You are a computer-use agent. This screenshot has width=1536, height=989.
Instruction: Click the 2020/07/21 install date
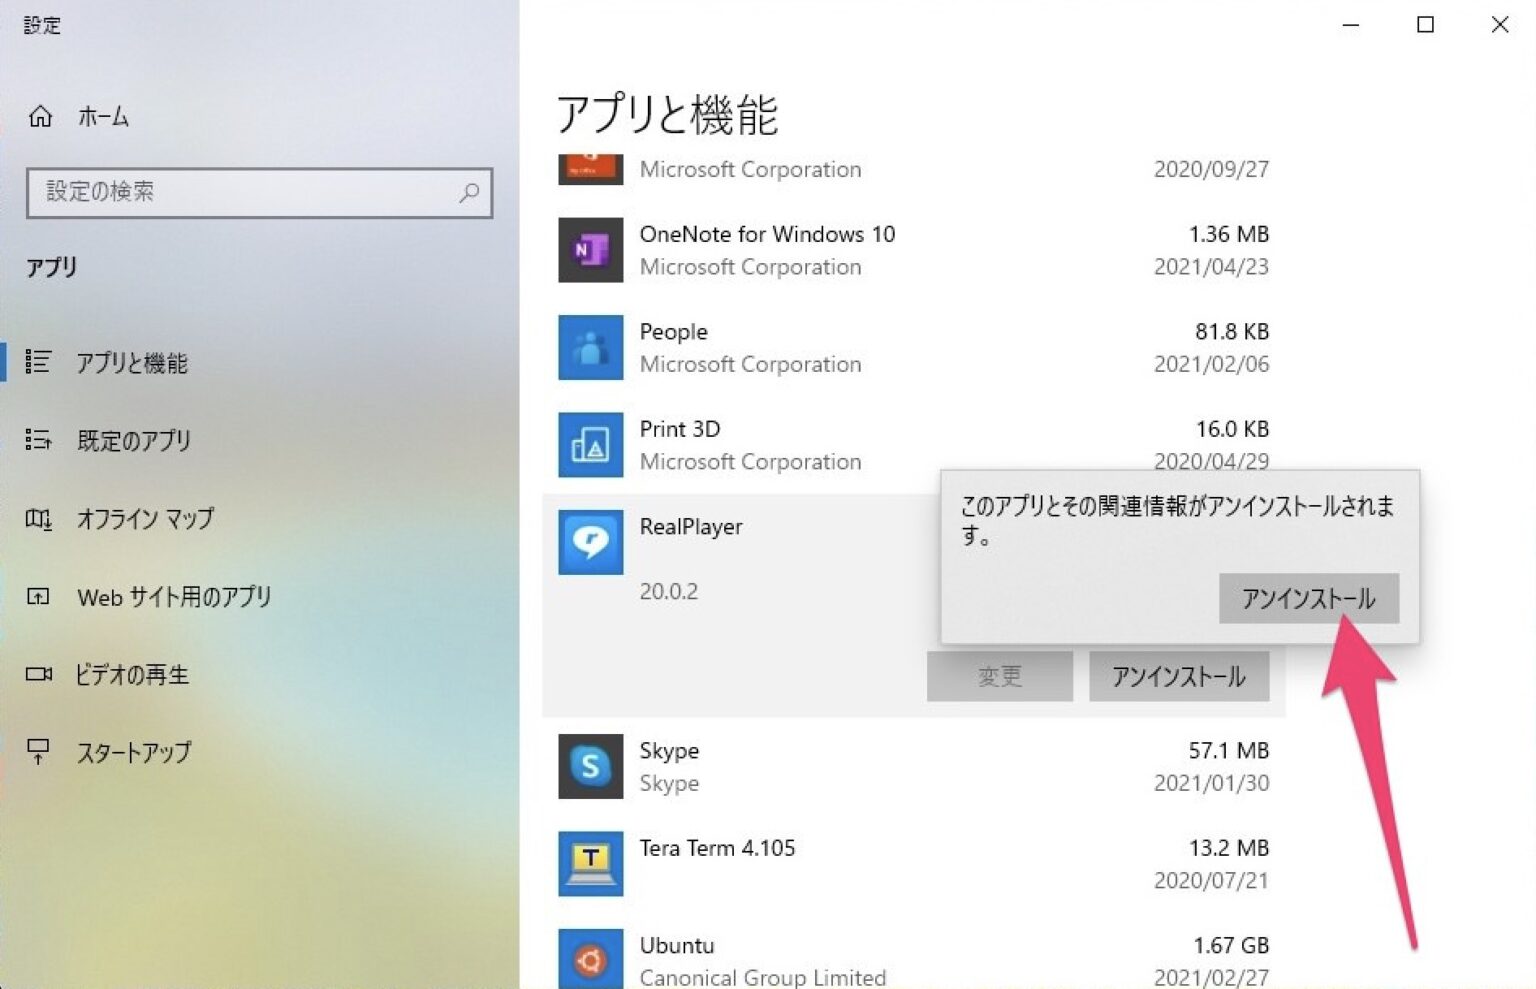pyautogui.click(x=1211, y=880)
